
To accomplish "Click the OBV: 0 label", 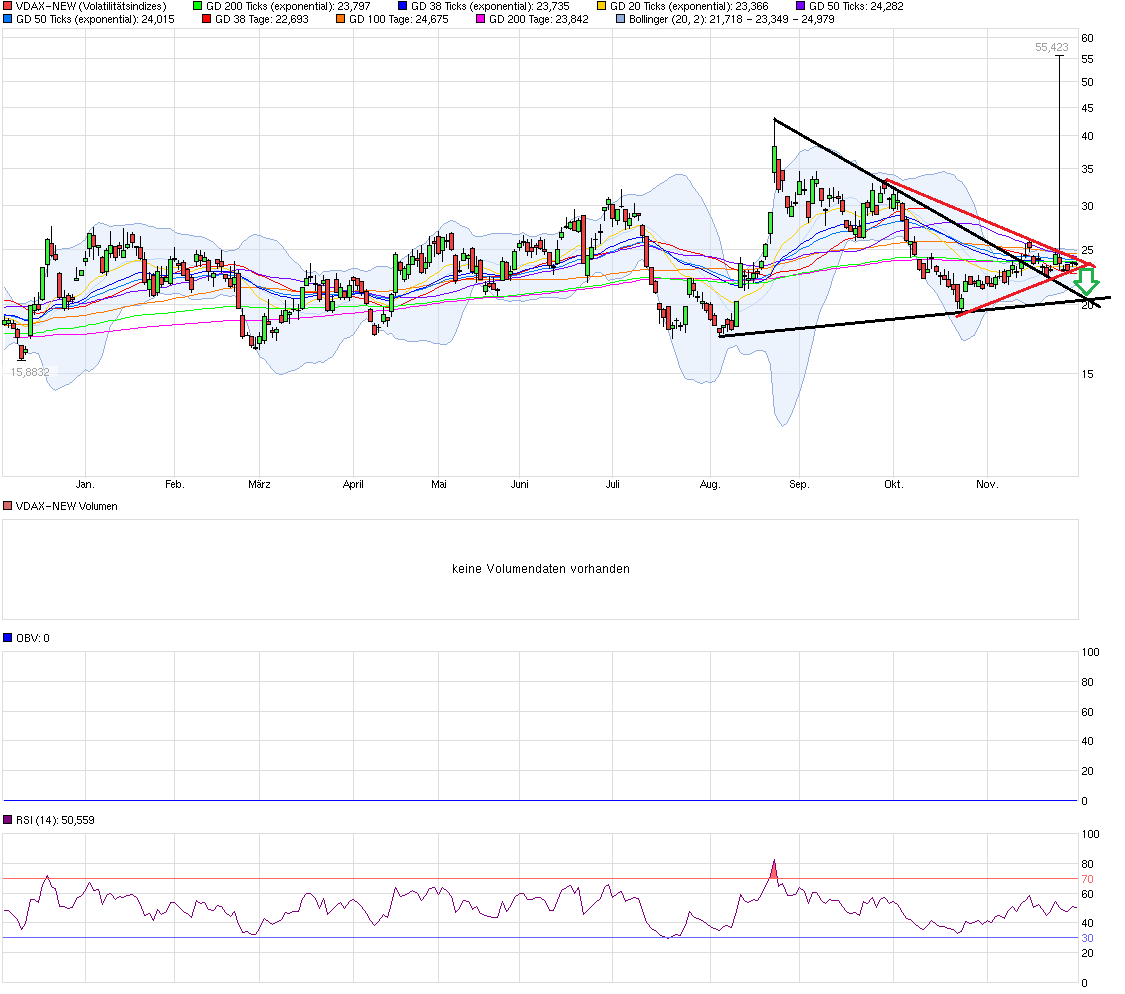I will click(33, 638).
